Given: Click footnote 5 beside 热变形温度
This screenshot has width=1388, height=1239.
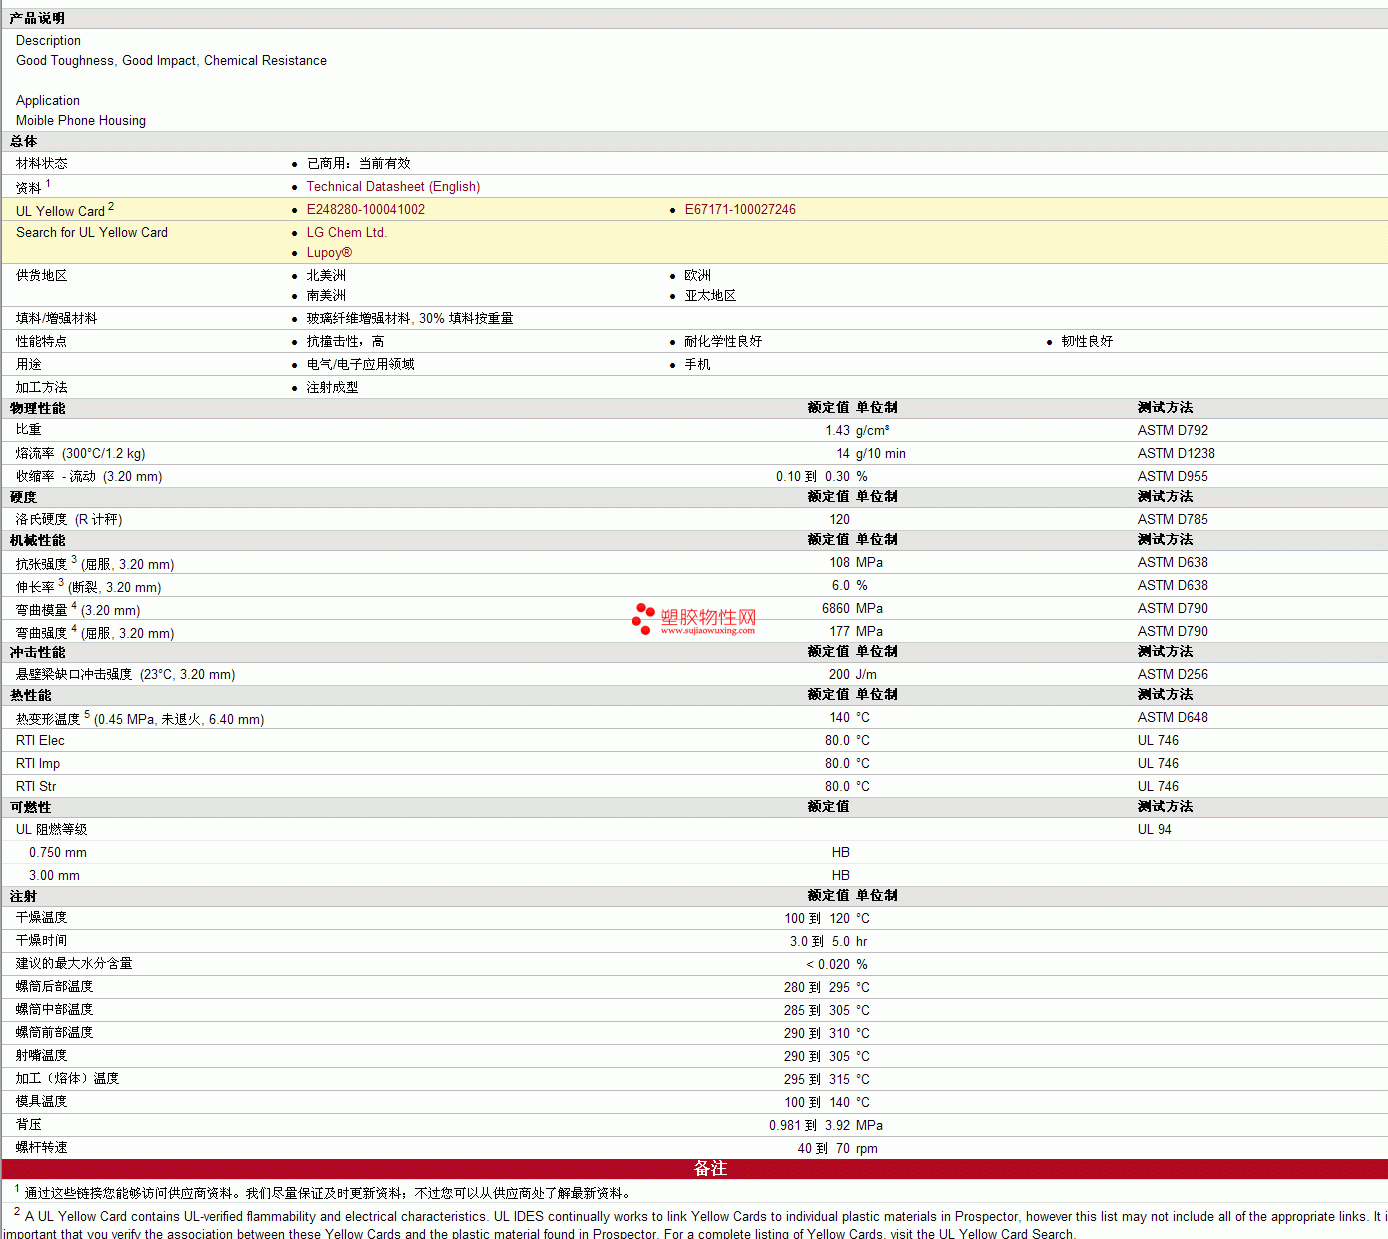Looking at the screenshot, I should [x=87, y=715].
